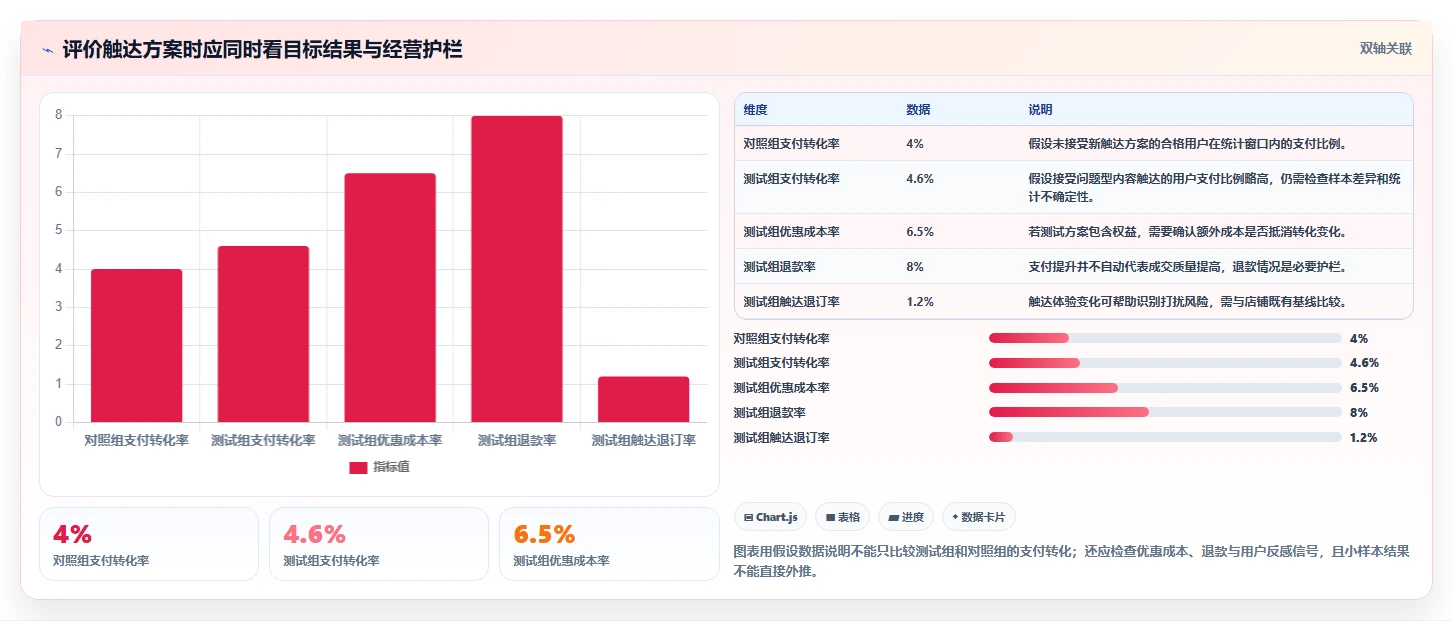Viewport: 1453px width, 621px height.
Task: Click the 8% value in table
Action: (x=915, y=266)
